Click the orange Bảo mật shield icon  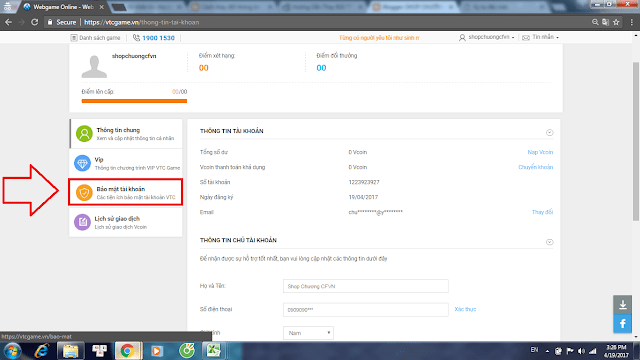[x=84, y=193]
